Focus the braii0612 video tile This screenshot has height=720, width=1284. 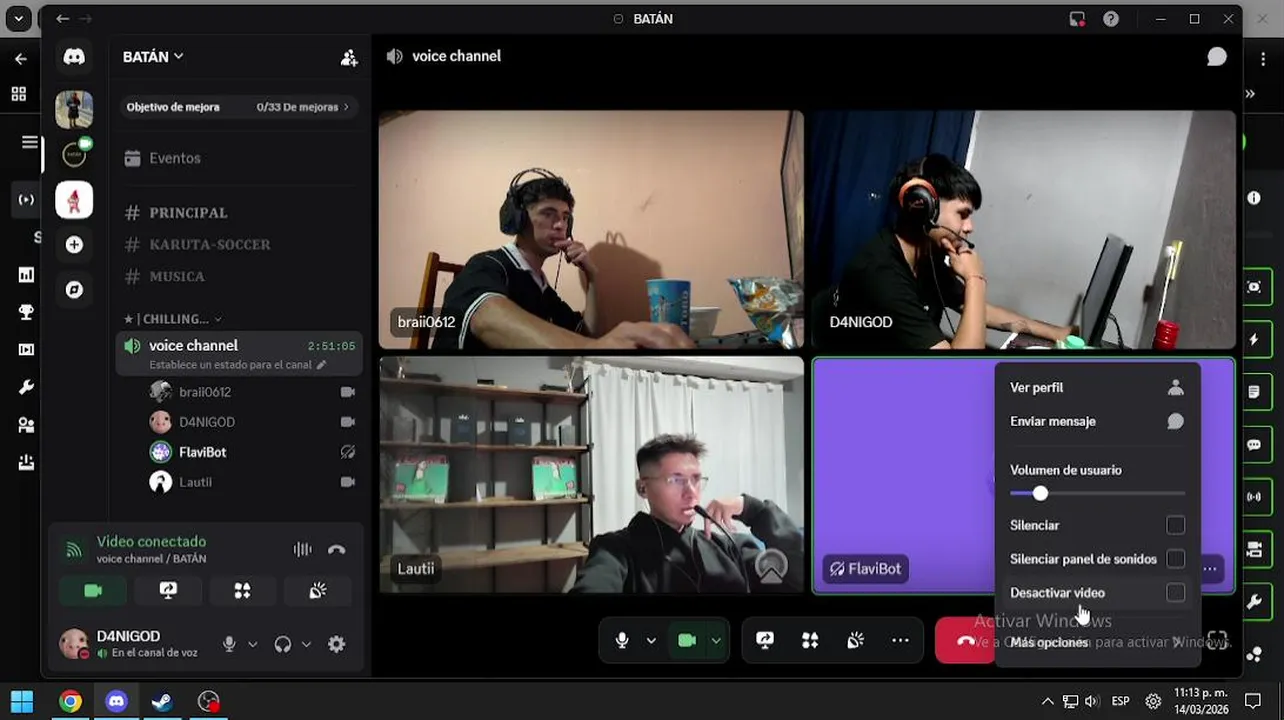coord(591,230)
